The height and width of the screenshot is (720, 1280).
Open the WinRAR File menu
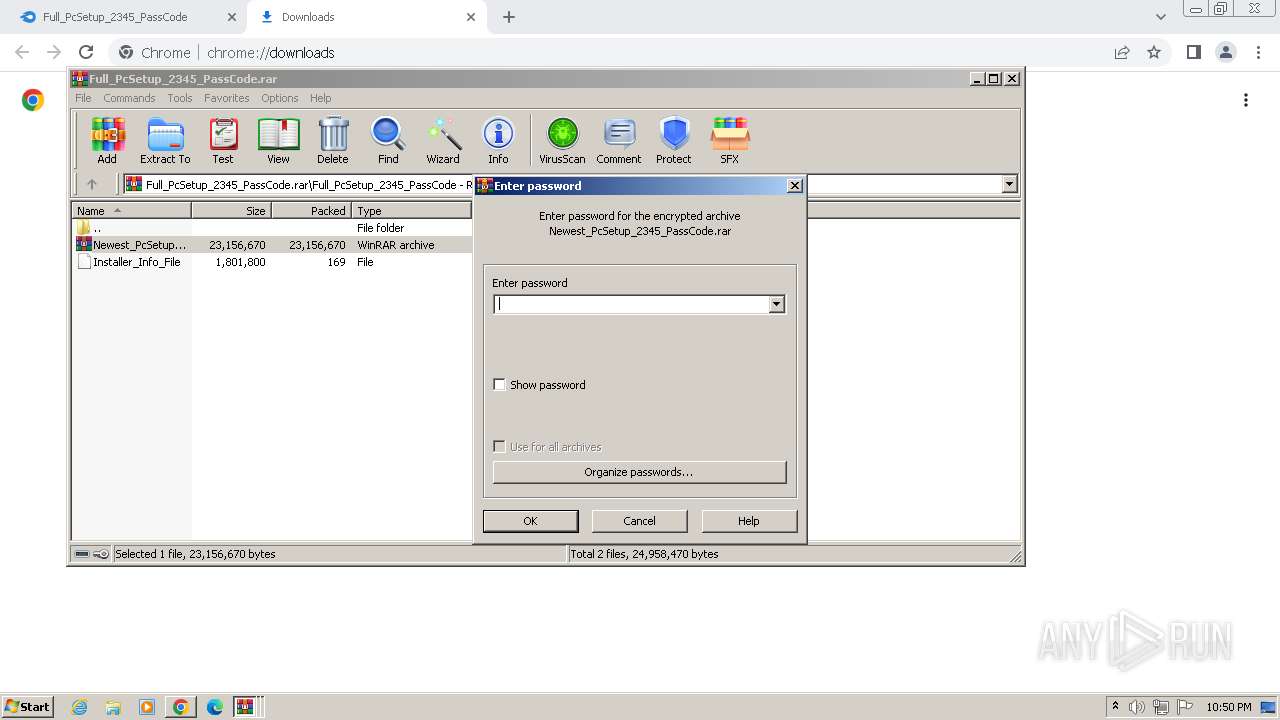(x=83, y=98)
